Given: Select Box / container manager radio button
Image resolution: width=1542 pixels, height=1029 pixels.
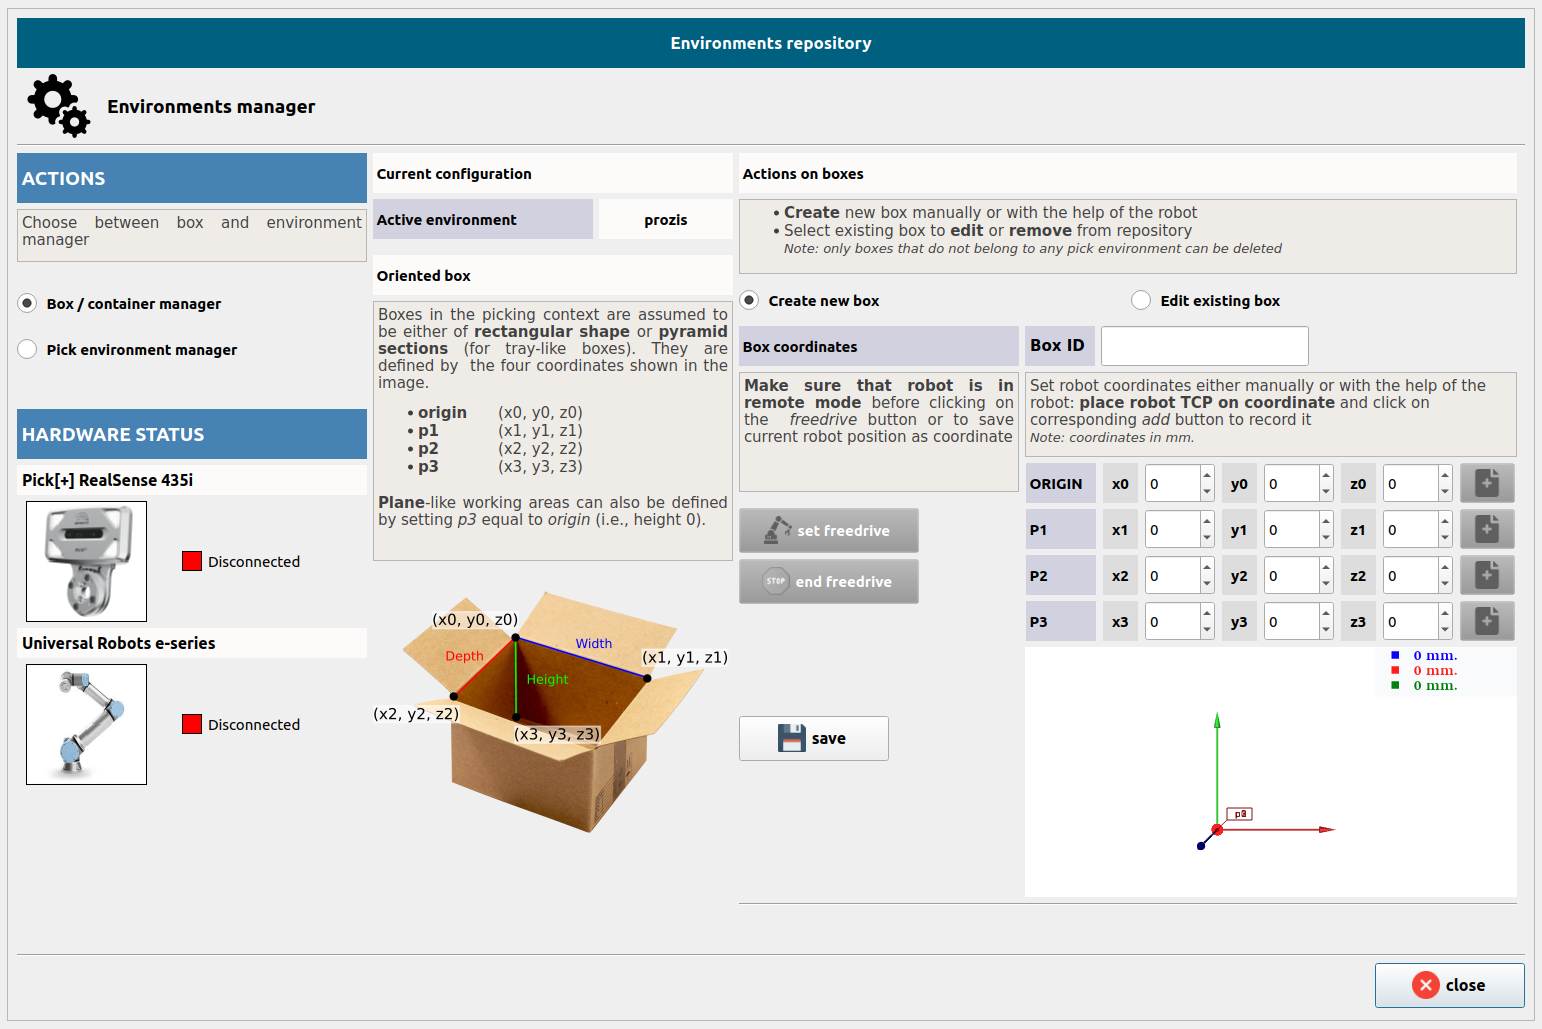Looking at the screenshot, I should [x=28, y=303].
